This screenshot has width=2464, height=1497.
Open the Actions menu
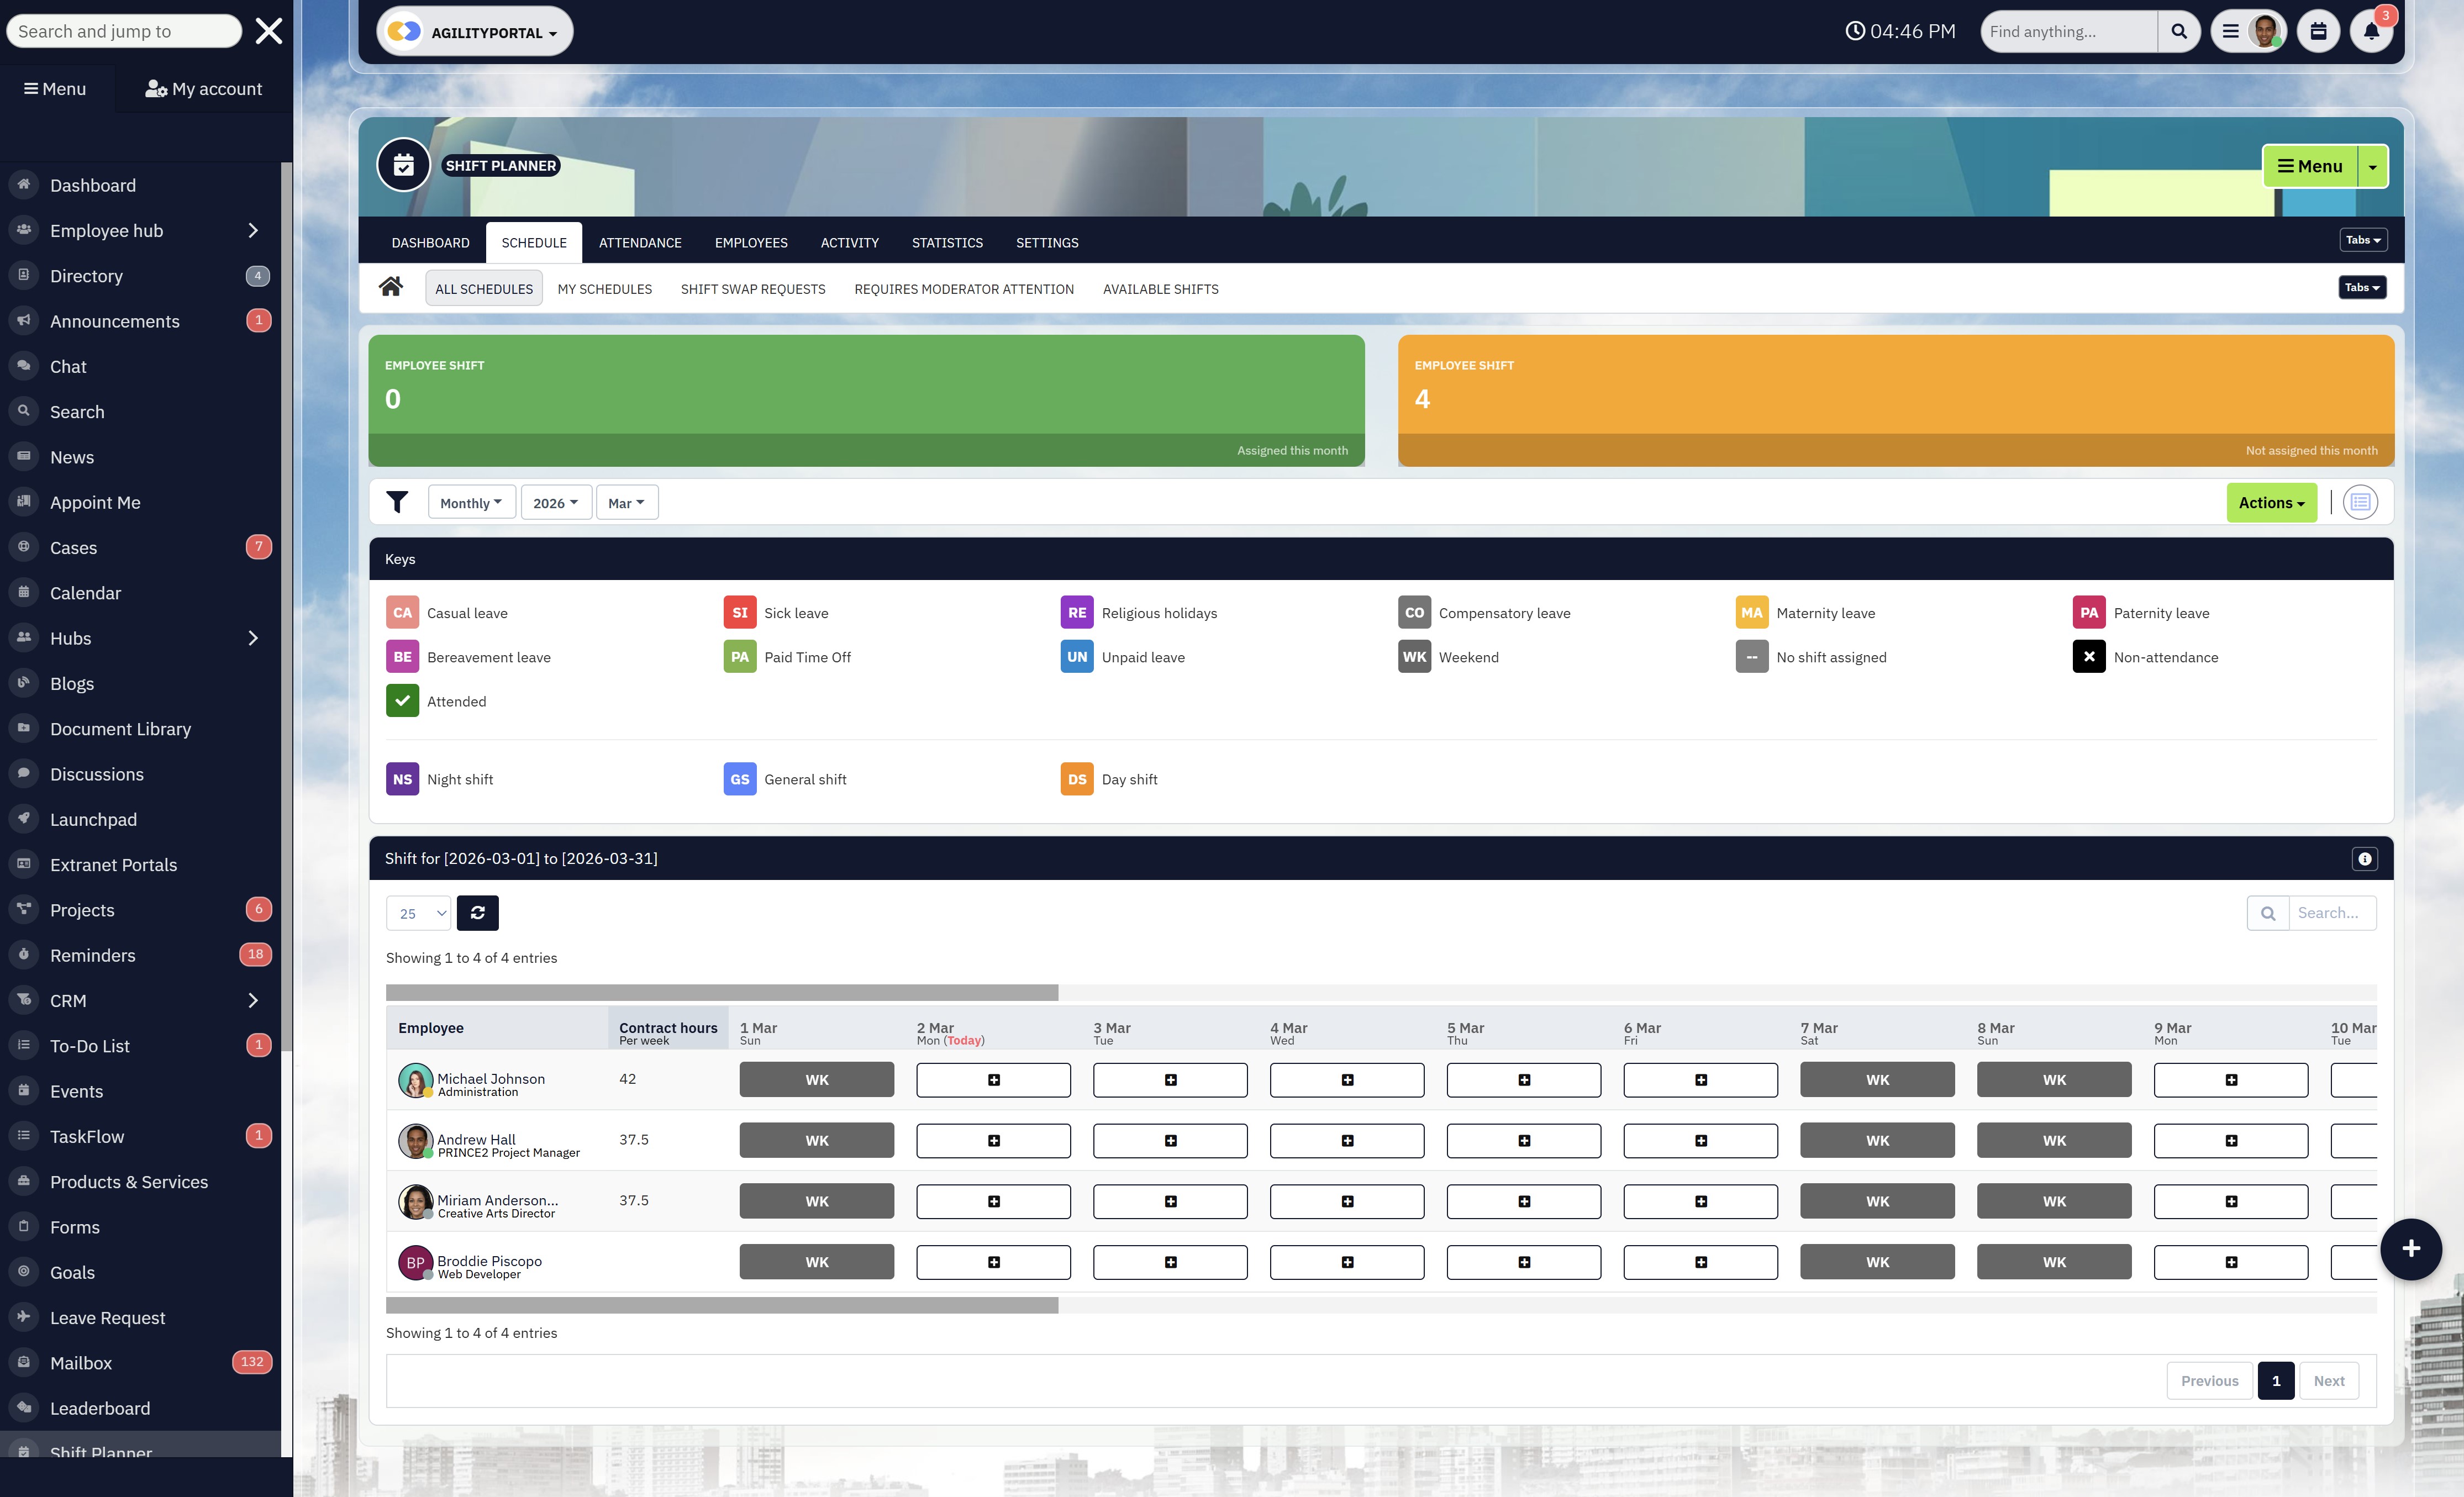(2271, 502)
